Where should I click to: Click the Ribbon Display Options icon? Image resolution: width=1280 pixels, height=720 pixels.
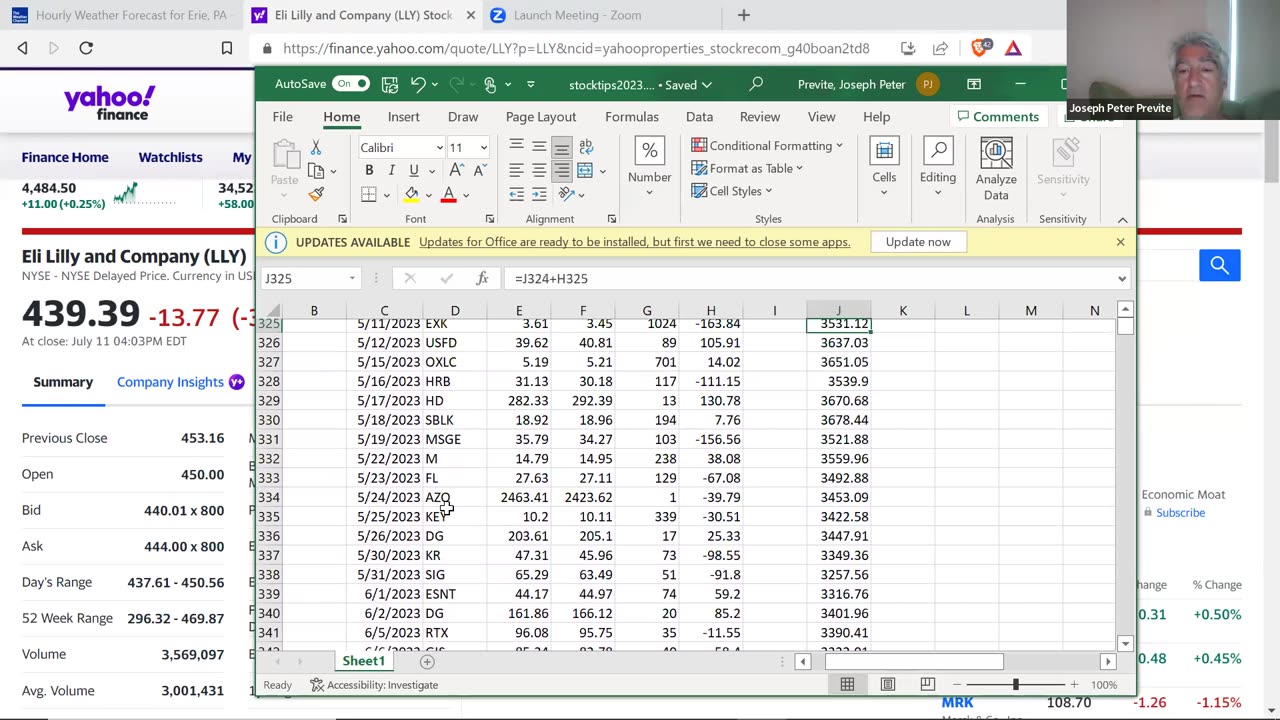pyautogui.click(x=974, y=84)
